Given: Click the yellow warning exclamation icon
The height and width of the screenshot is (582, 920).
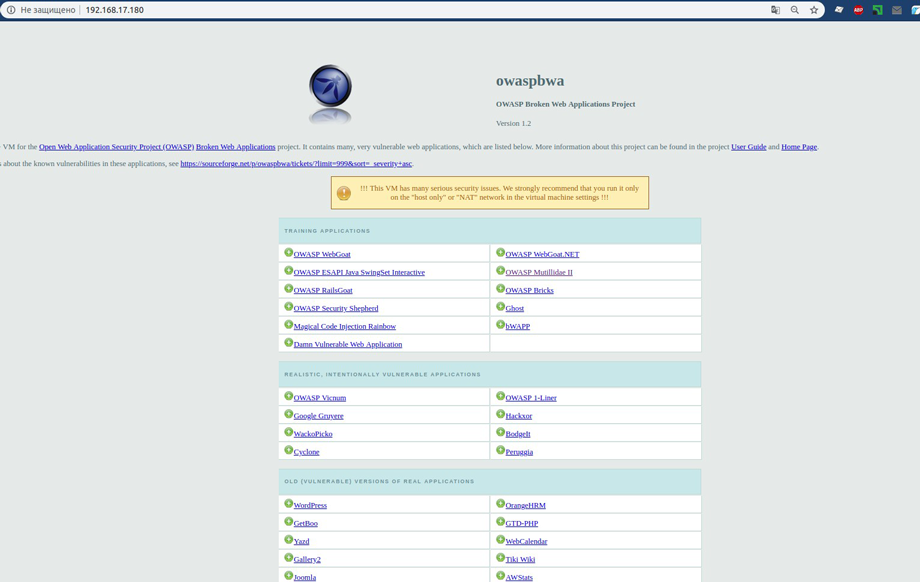Looking at the screenshot, I should [344, 193].
